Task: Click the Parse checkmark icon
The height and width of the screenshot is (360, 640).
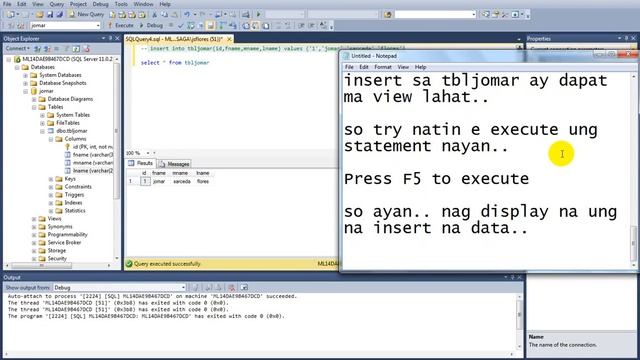Action: pyautogui.click(x=180, y=25)
